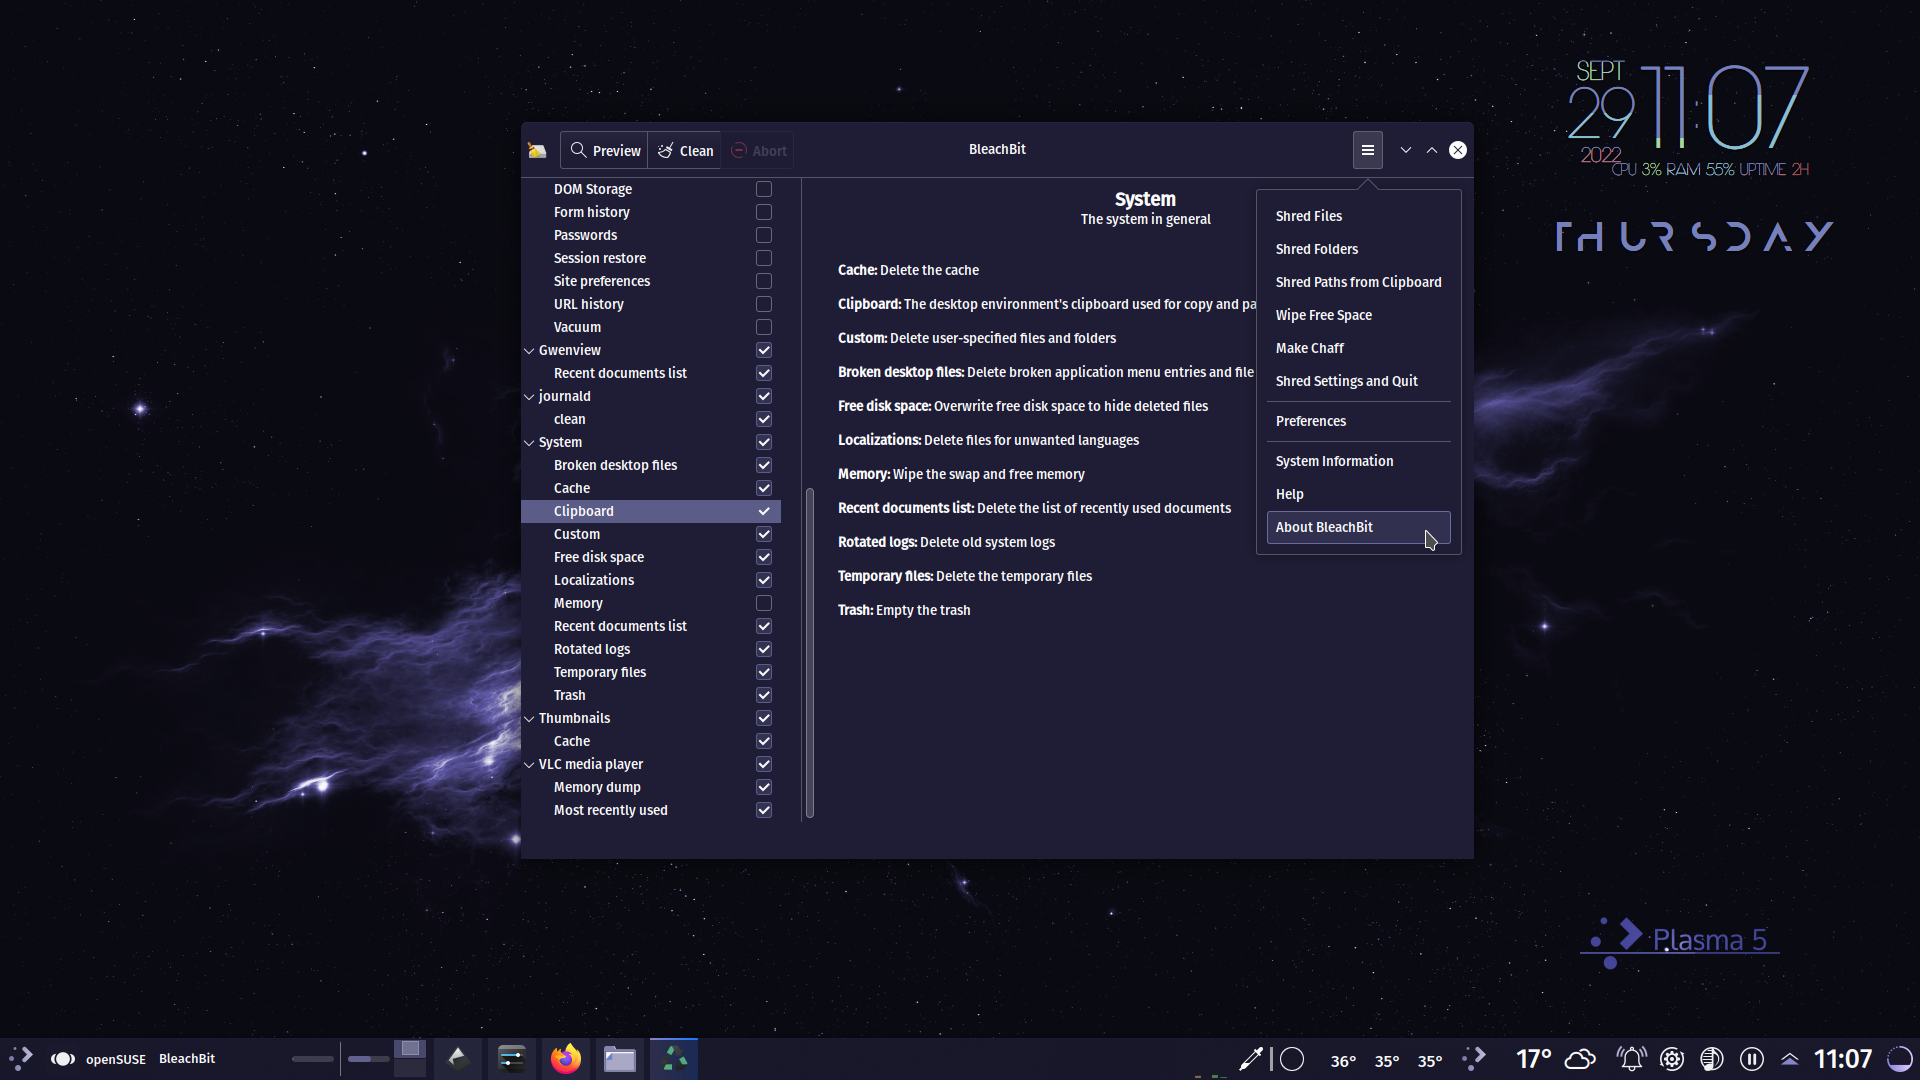Select the Memory dump row under VLC
1920x1080 pixels.
[651, 787]
